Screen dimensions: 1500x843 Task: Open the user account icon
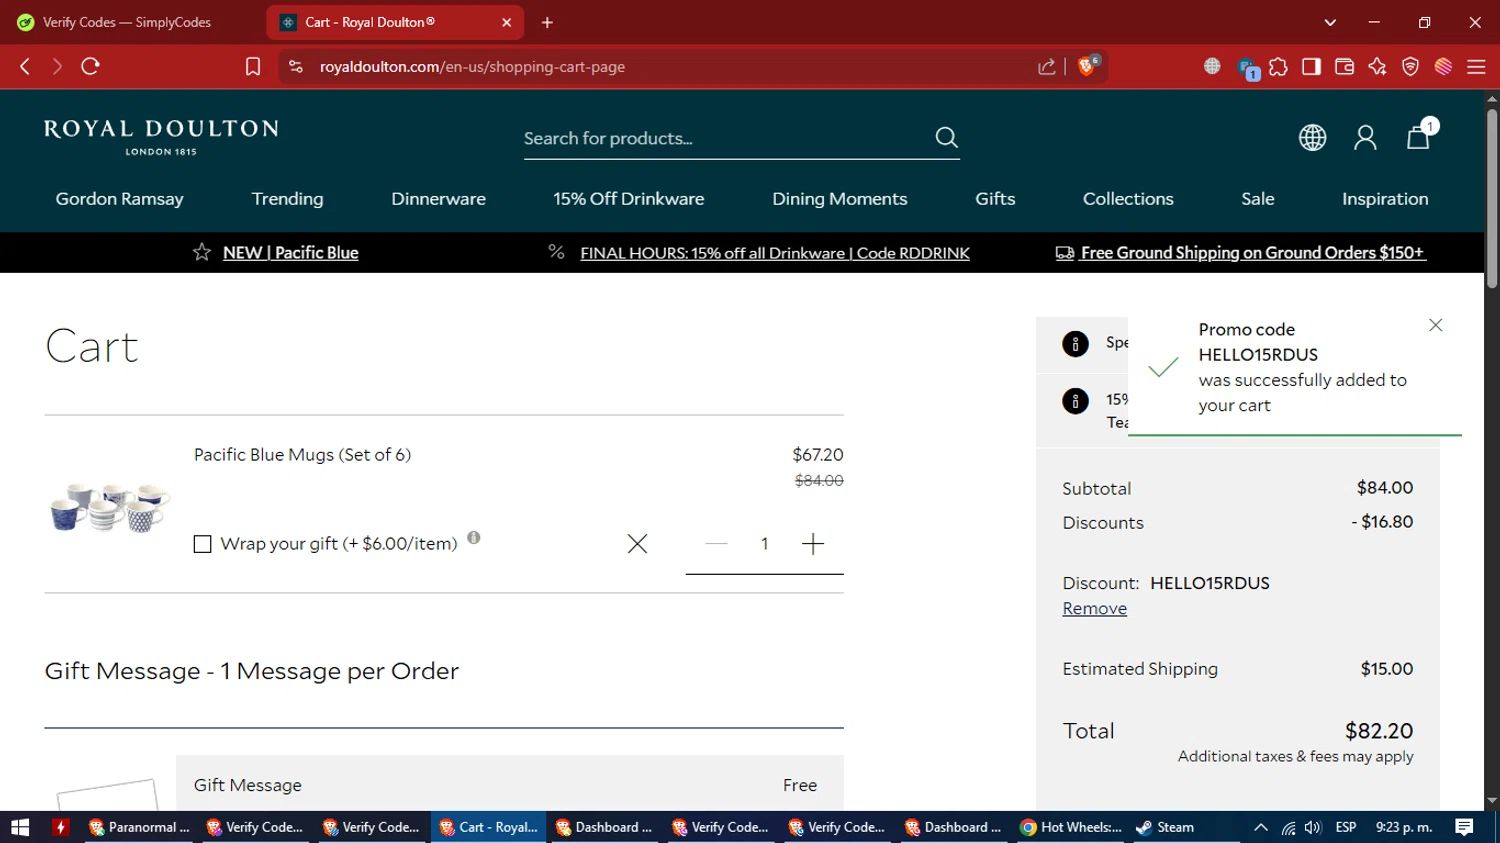coord(1365,138)
